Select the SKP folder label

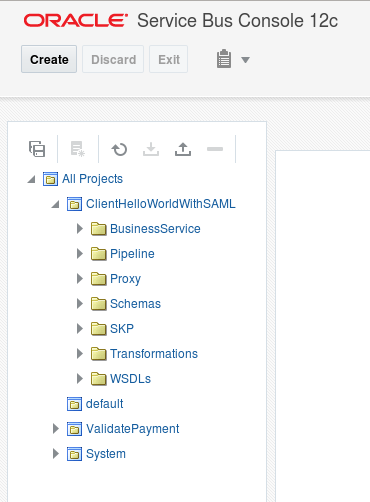click(x=122, y=329)
